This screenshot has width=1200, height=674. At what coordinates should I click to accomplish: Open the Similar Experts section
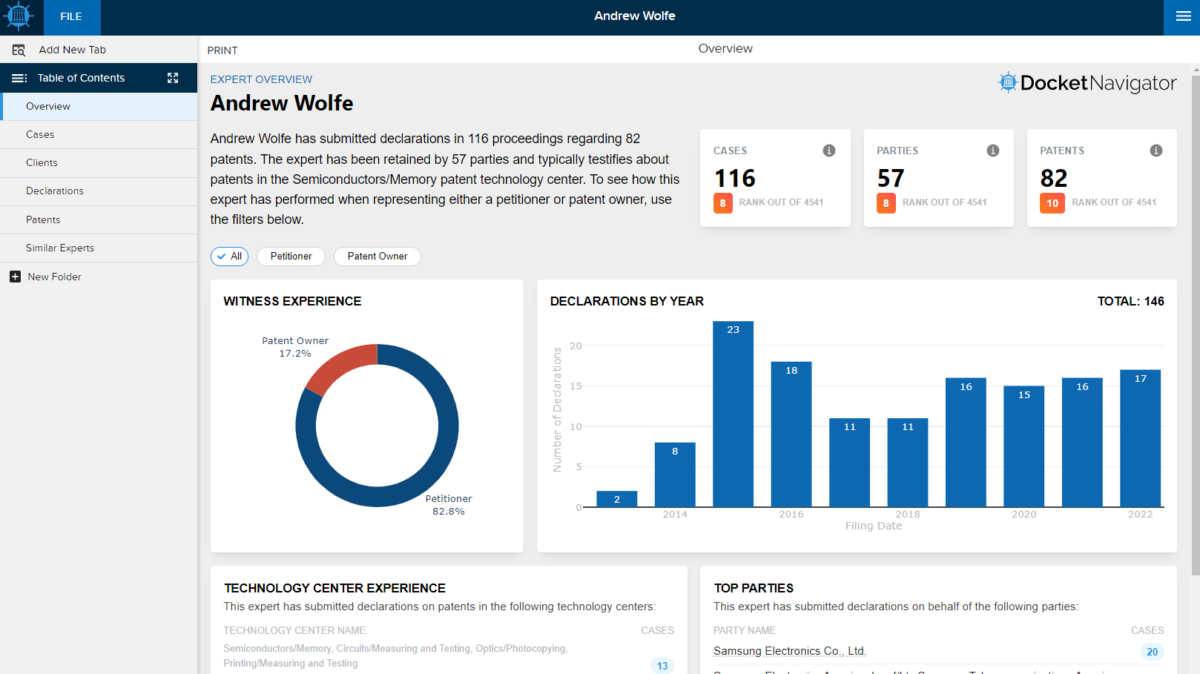(60, 248)
